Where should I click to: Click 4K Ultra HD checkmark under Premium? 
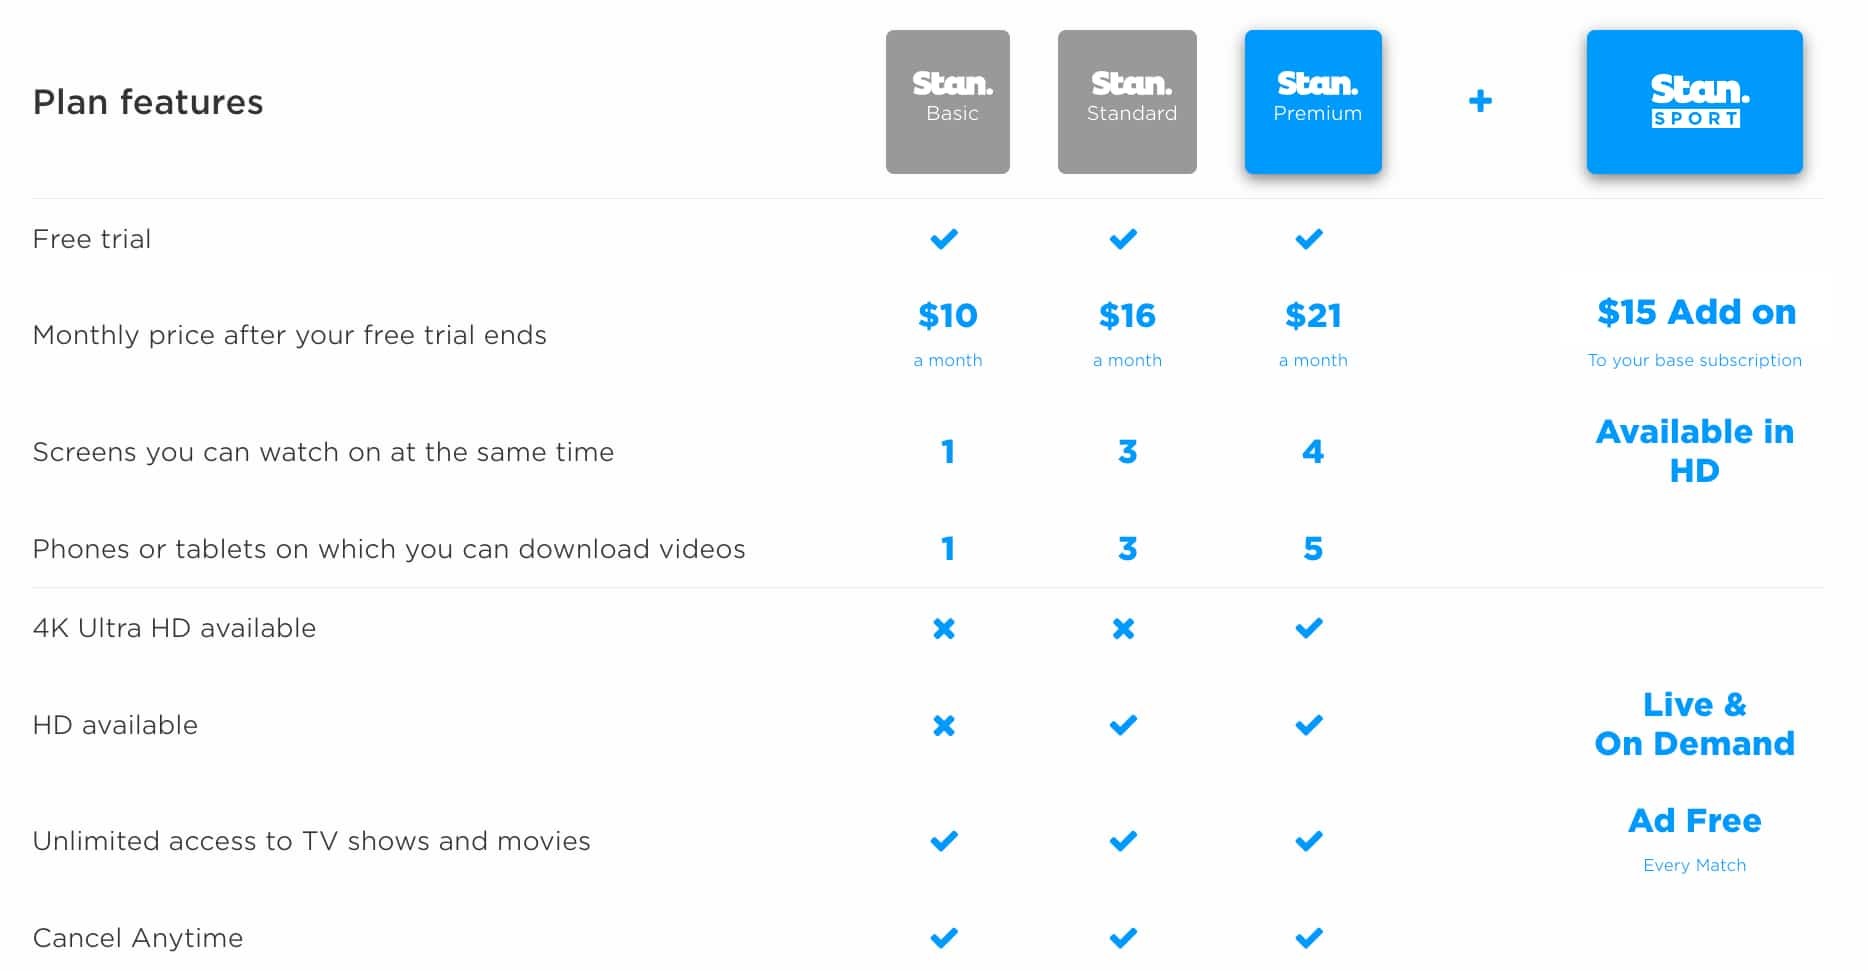click(x=1309, y=629)
